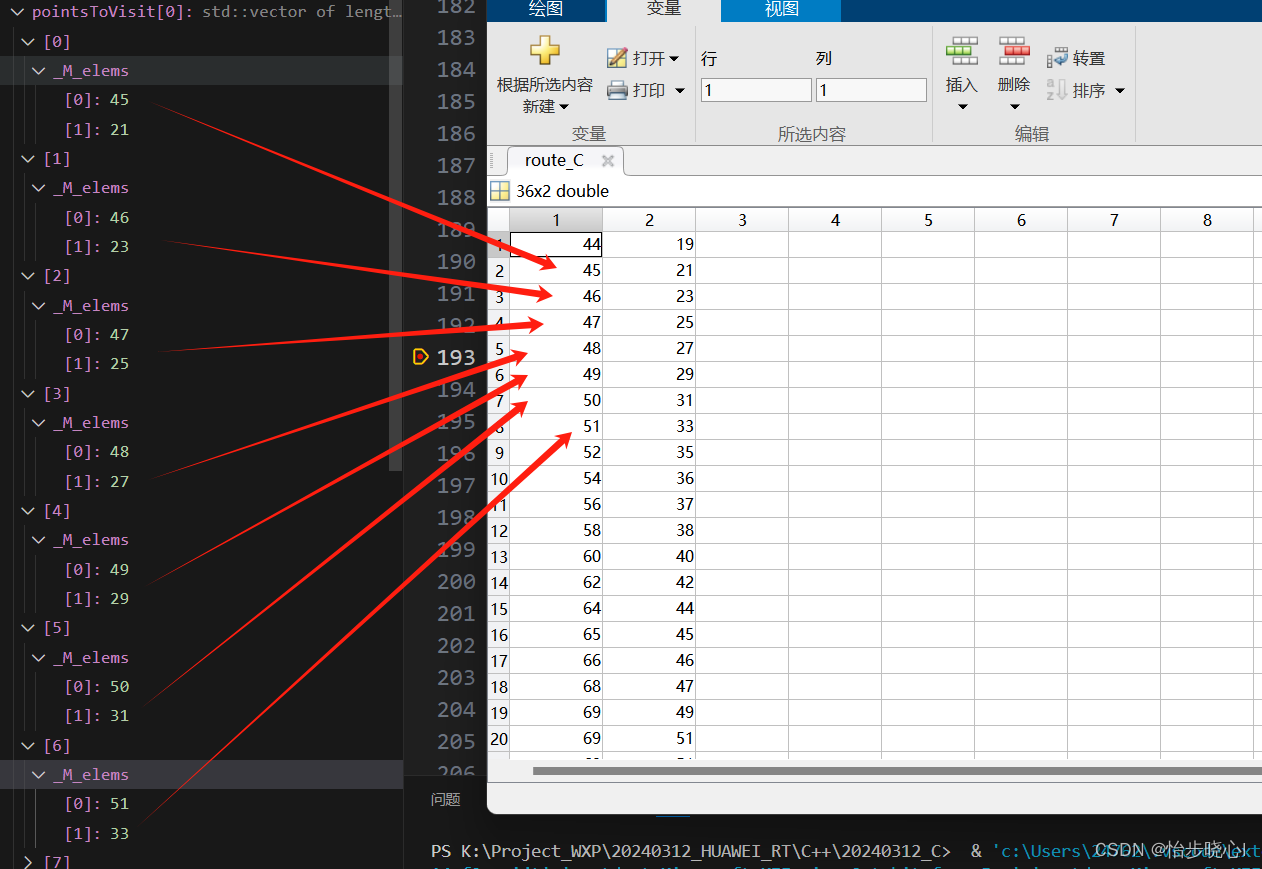Image resolution: width=1262 pixels, height=869 pixels.
Task: Click the VS Code variables panel scrollbar
Action: (398, 235)
